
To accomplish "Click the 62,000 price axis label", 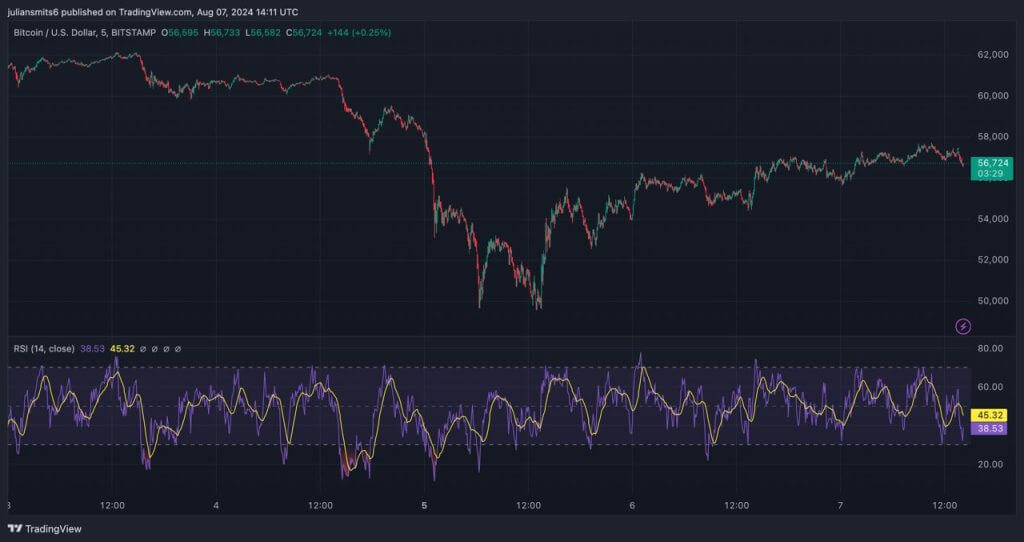I will tap(993, 55).
